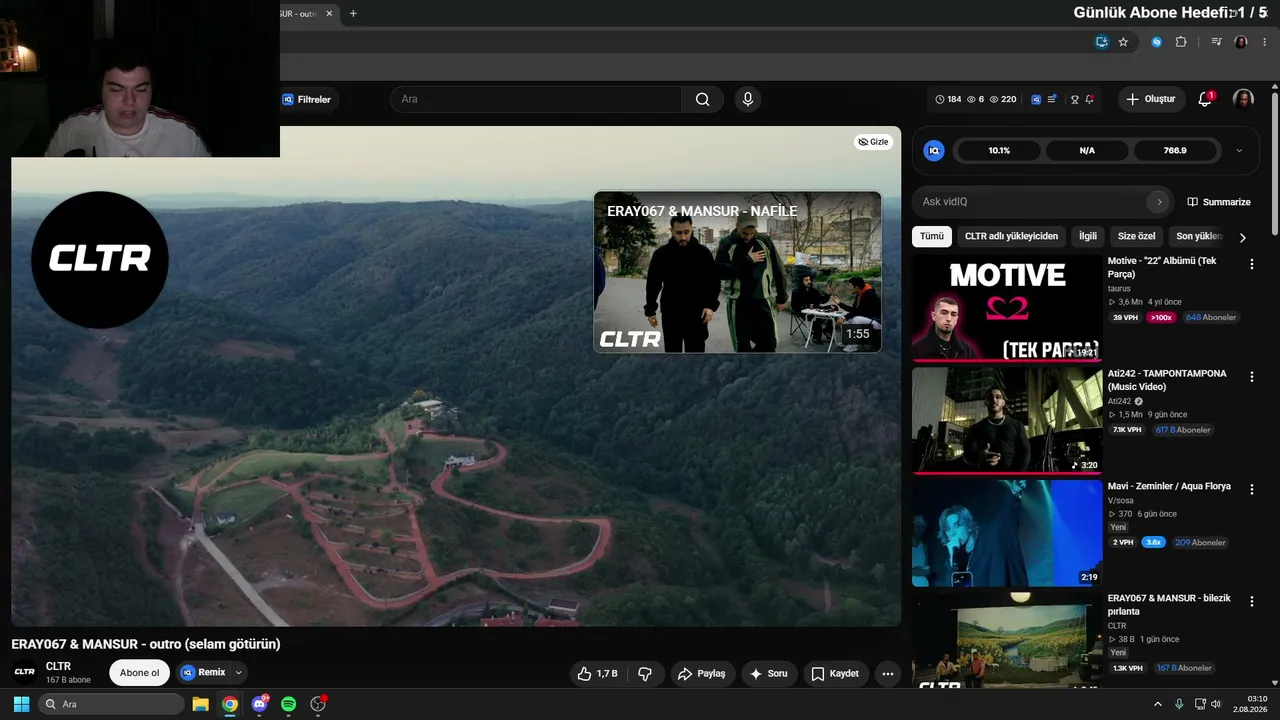Select the CLTR adlı yükleyiciden chip
This screenshot has height=720, width=1280.
pos(1011,236)
